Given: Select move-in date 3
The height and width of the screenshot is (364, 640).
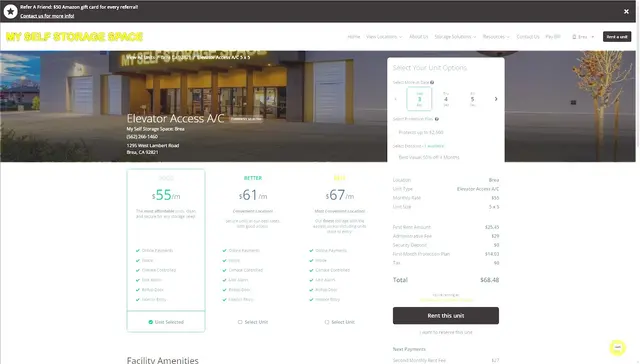Looking at the screenshot, I should [419, 99].
